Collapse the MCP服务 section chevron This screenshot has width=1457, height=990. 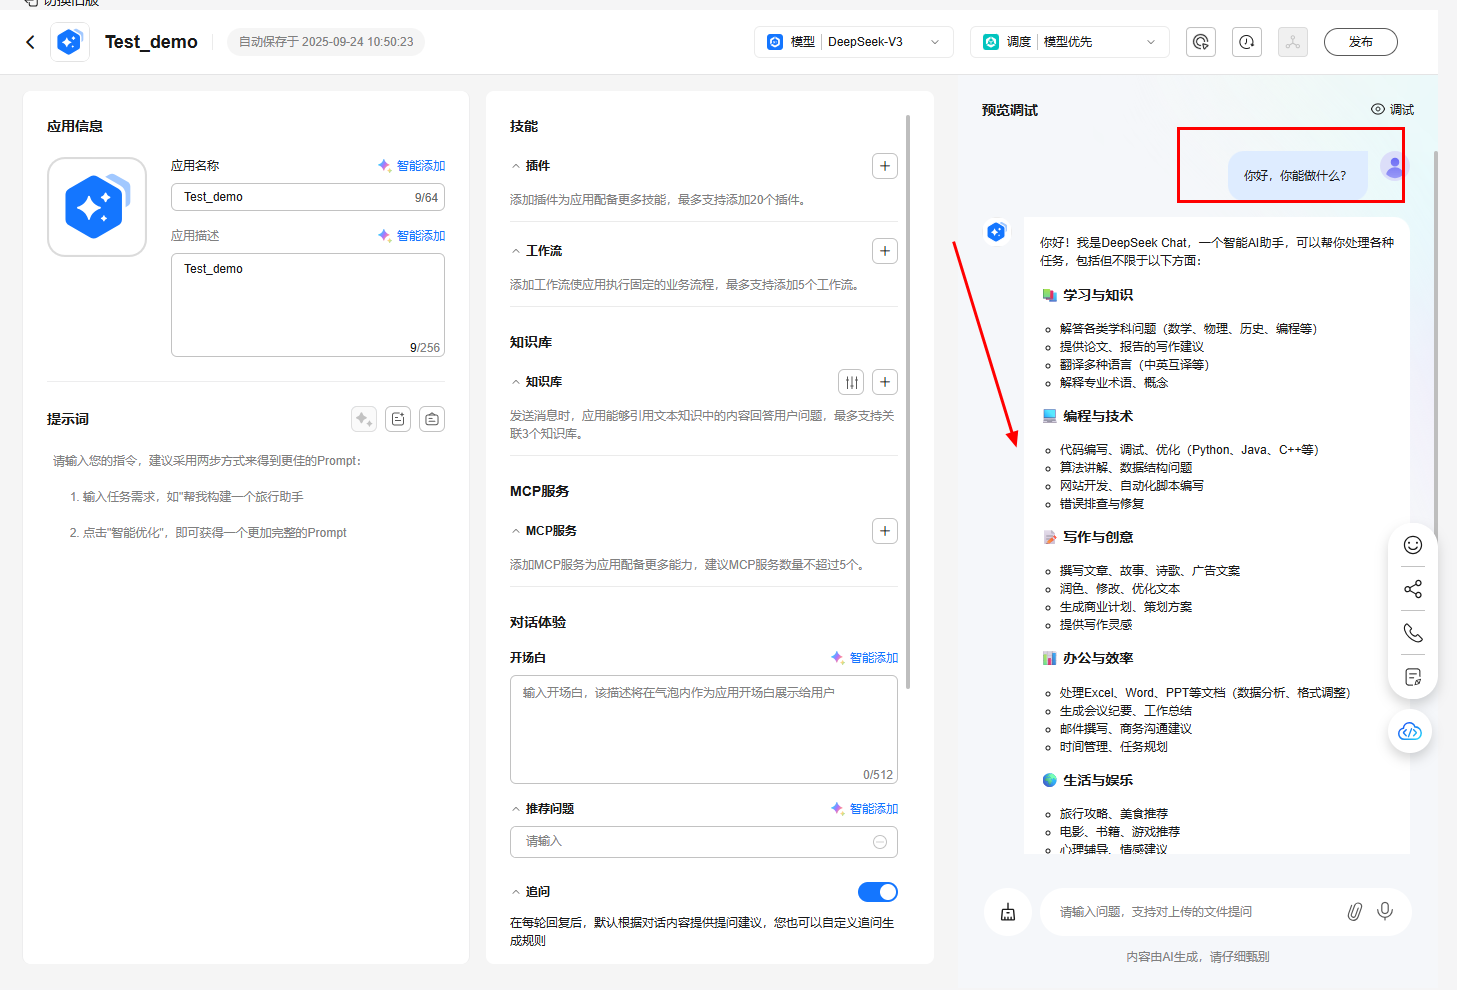(x=516, y=531)
